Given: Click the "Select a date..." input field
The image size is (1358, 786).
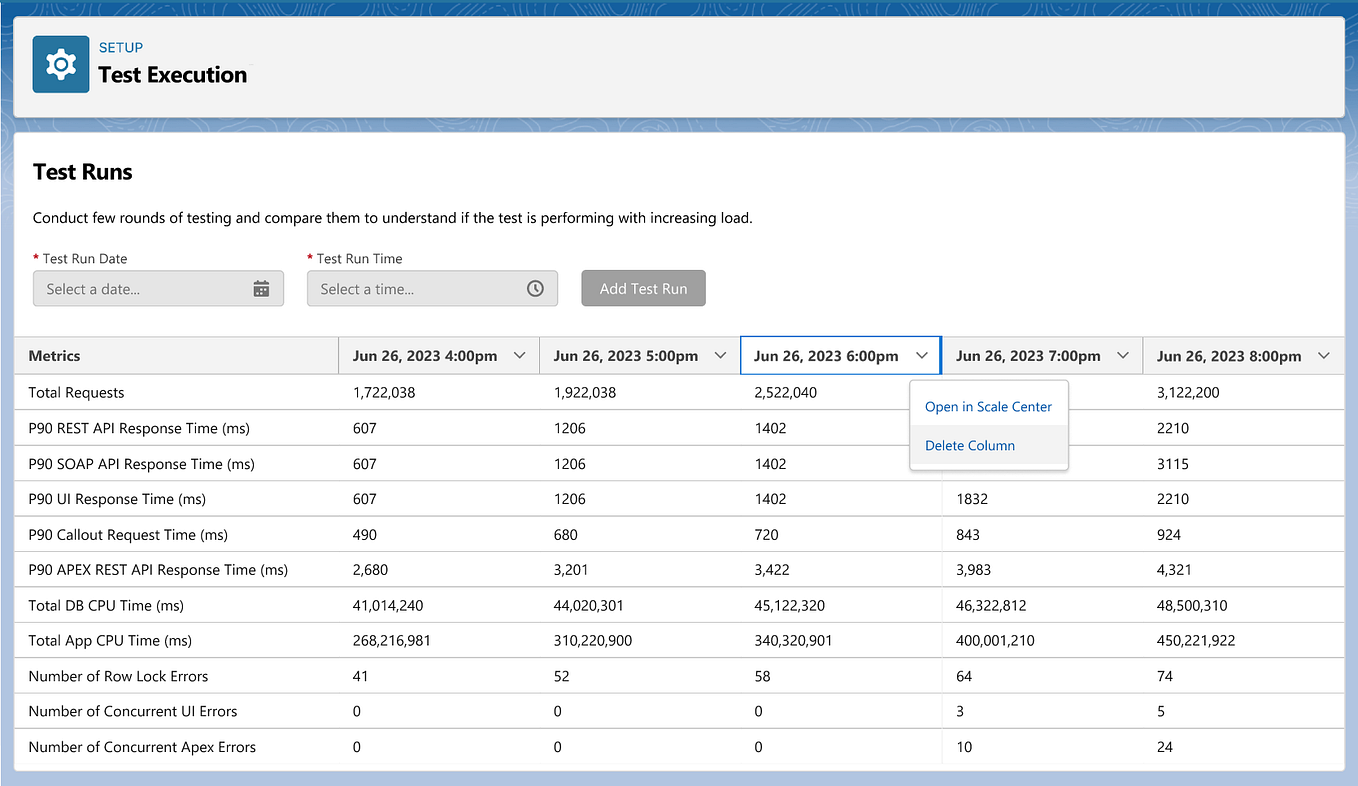Looking at the screenshot, I should pyautogui.click(x=140, y=287).
